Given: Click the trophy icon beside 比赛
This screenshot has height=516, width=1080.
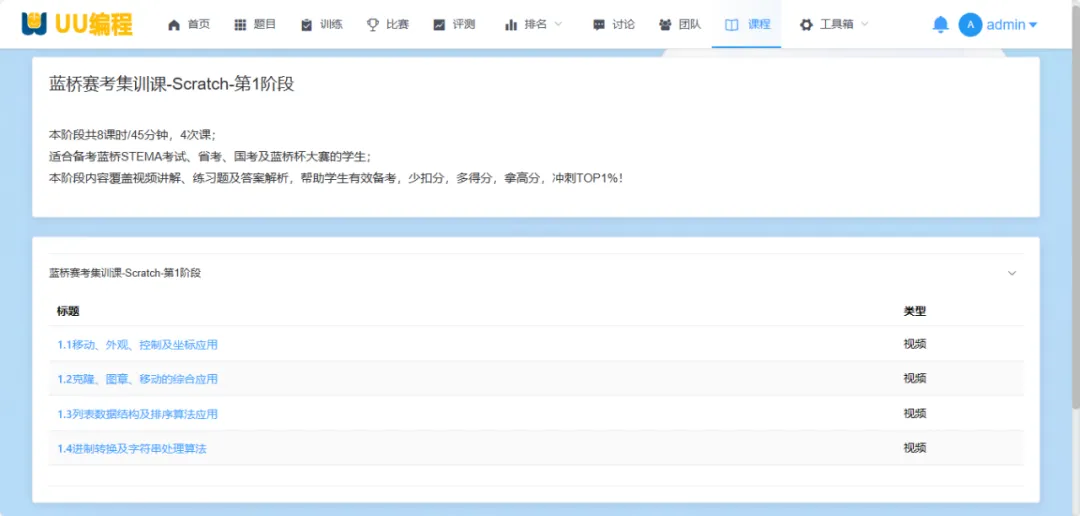Looking at the screenshot, I should point(373,25).
